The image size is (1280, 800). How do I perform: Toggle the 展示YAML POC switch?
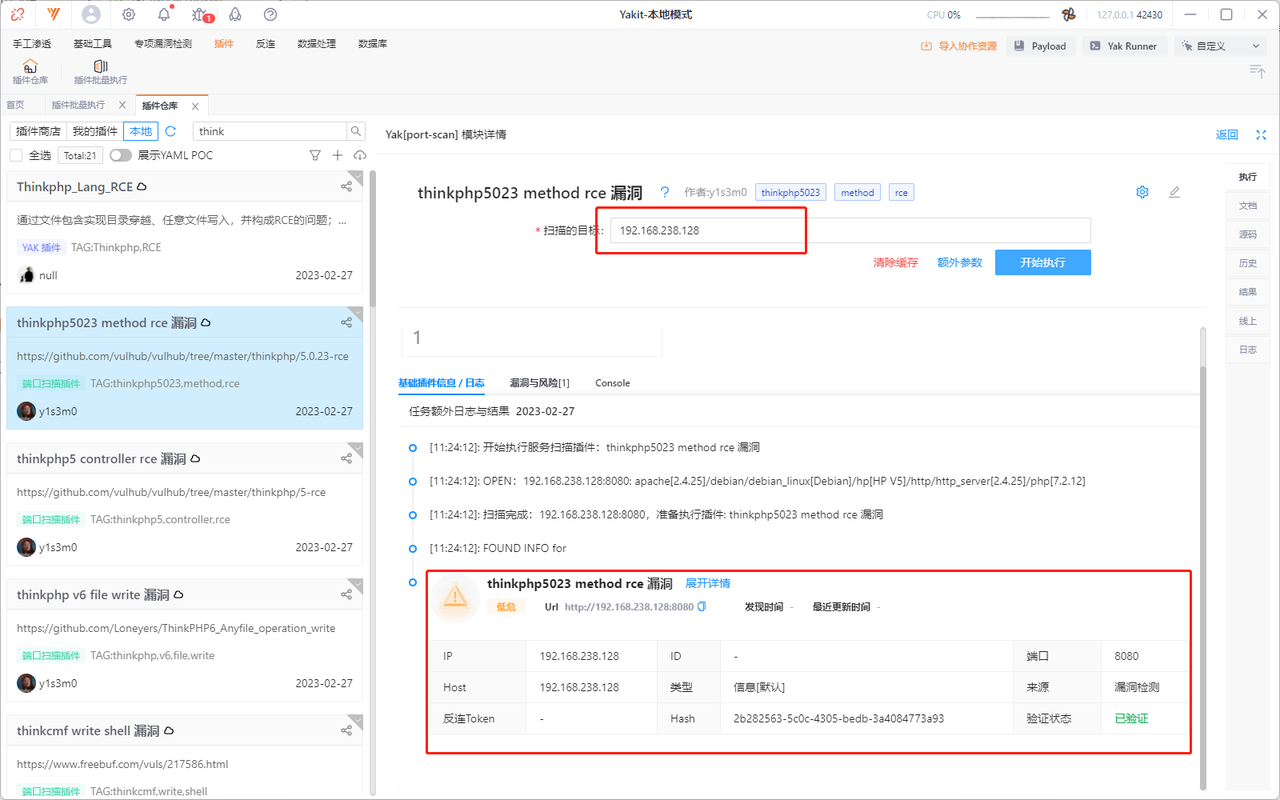pyautogui.click(x=121, y=155)
